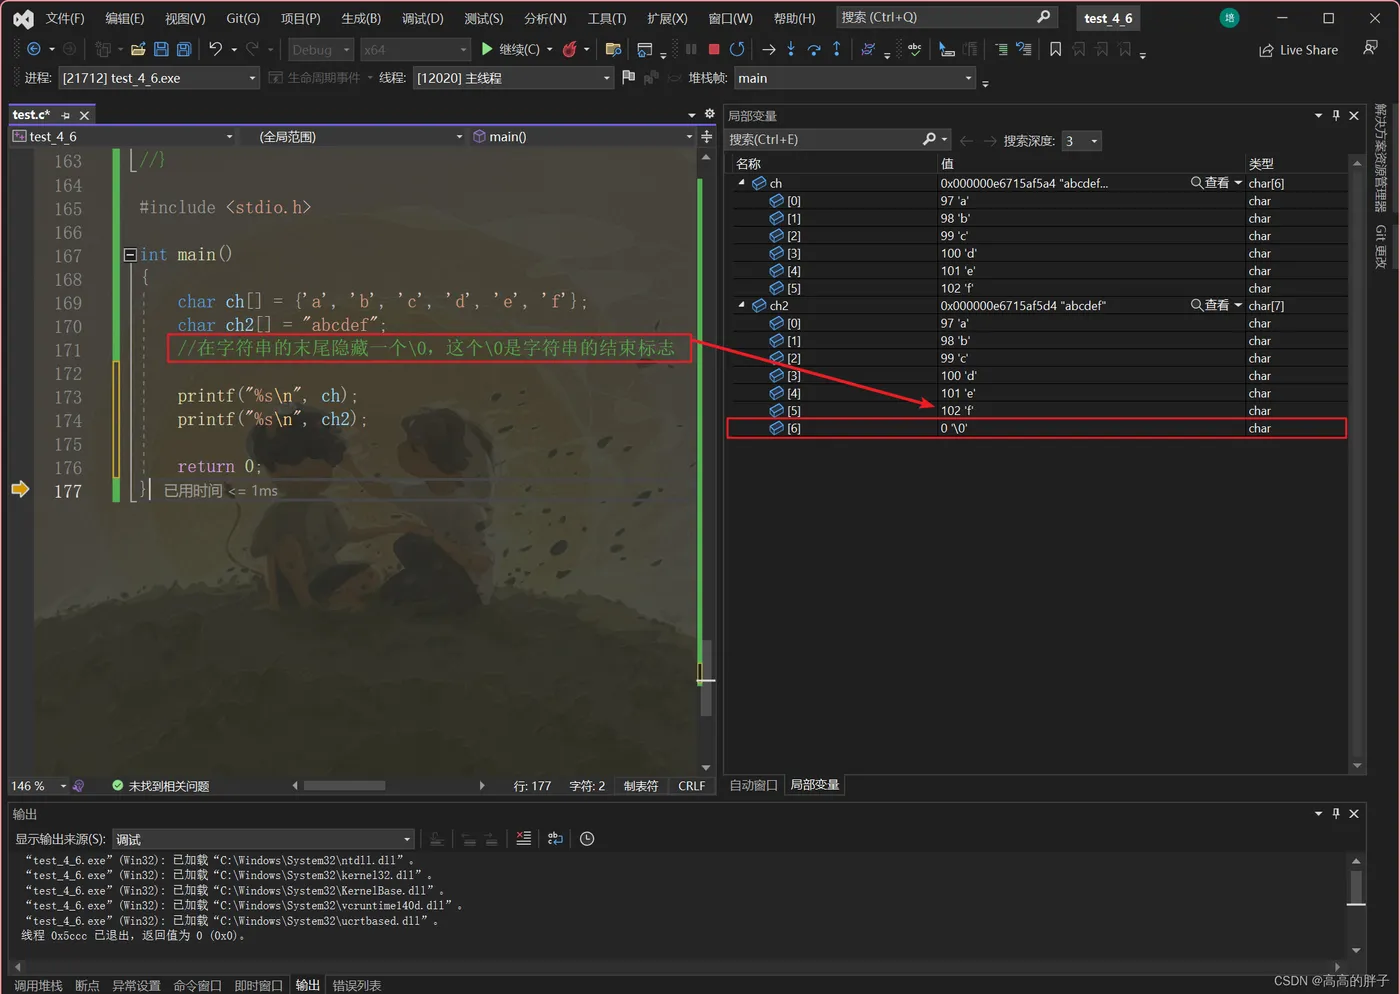Switch to the 断点 tab
This screenshot has width=1400, height=994.
[87, 986]
